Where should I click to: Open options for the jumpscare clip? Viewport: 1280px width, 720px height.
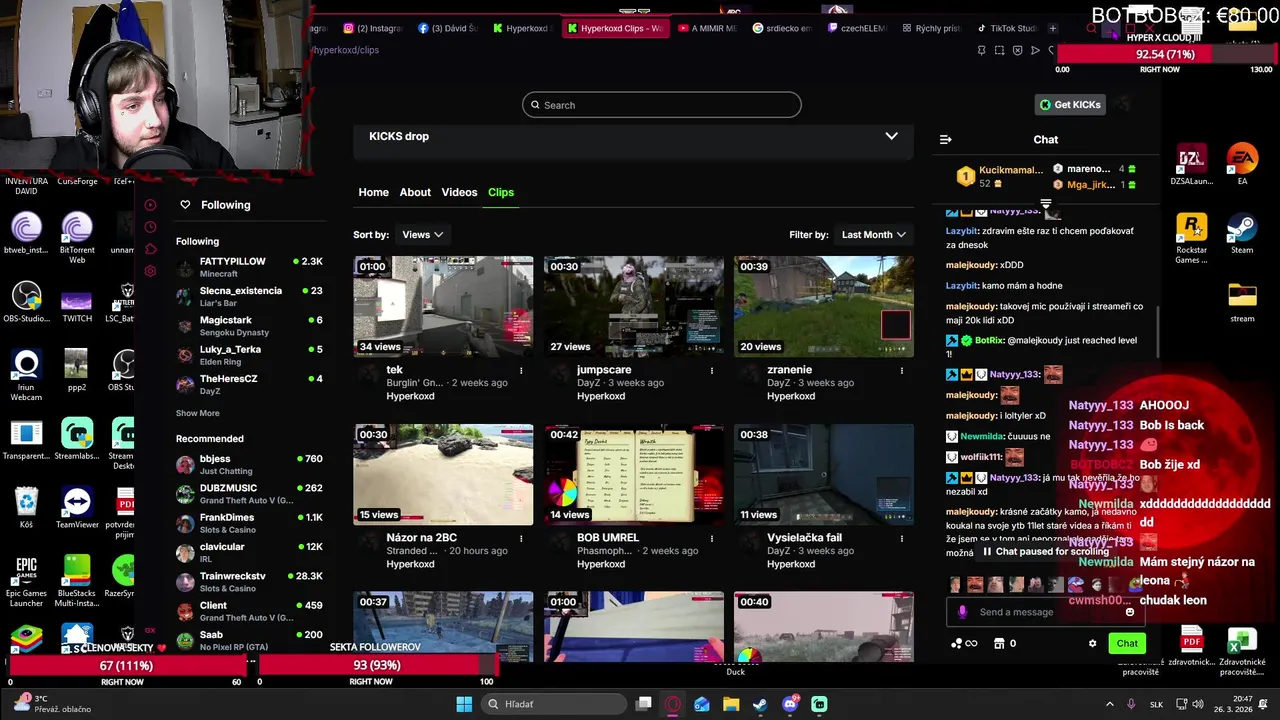tap(712, 370)
